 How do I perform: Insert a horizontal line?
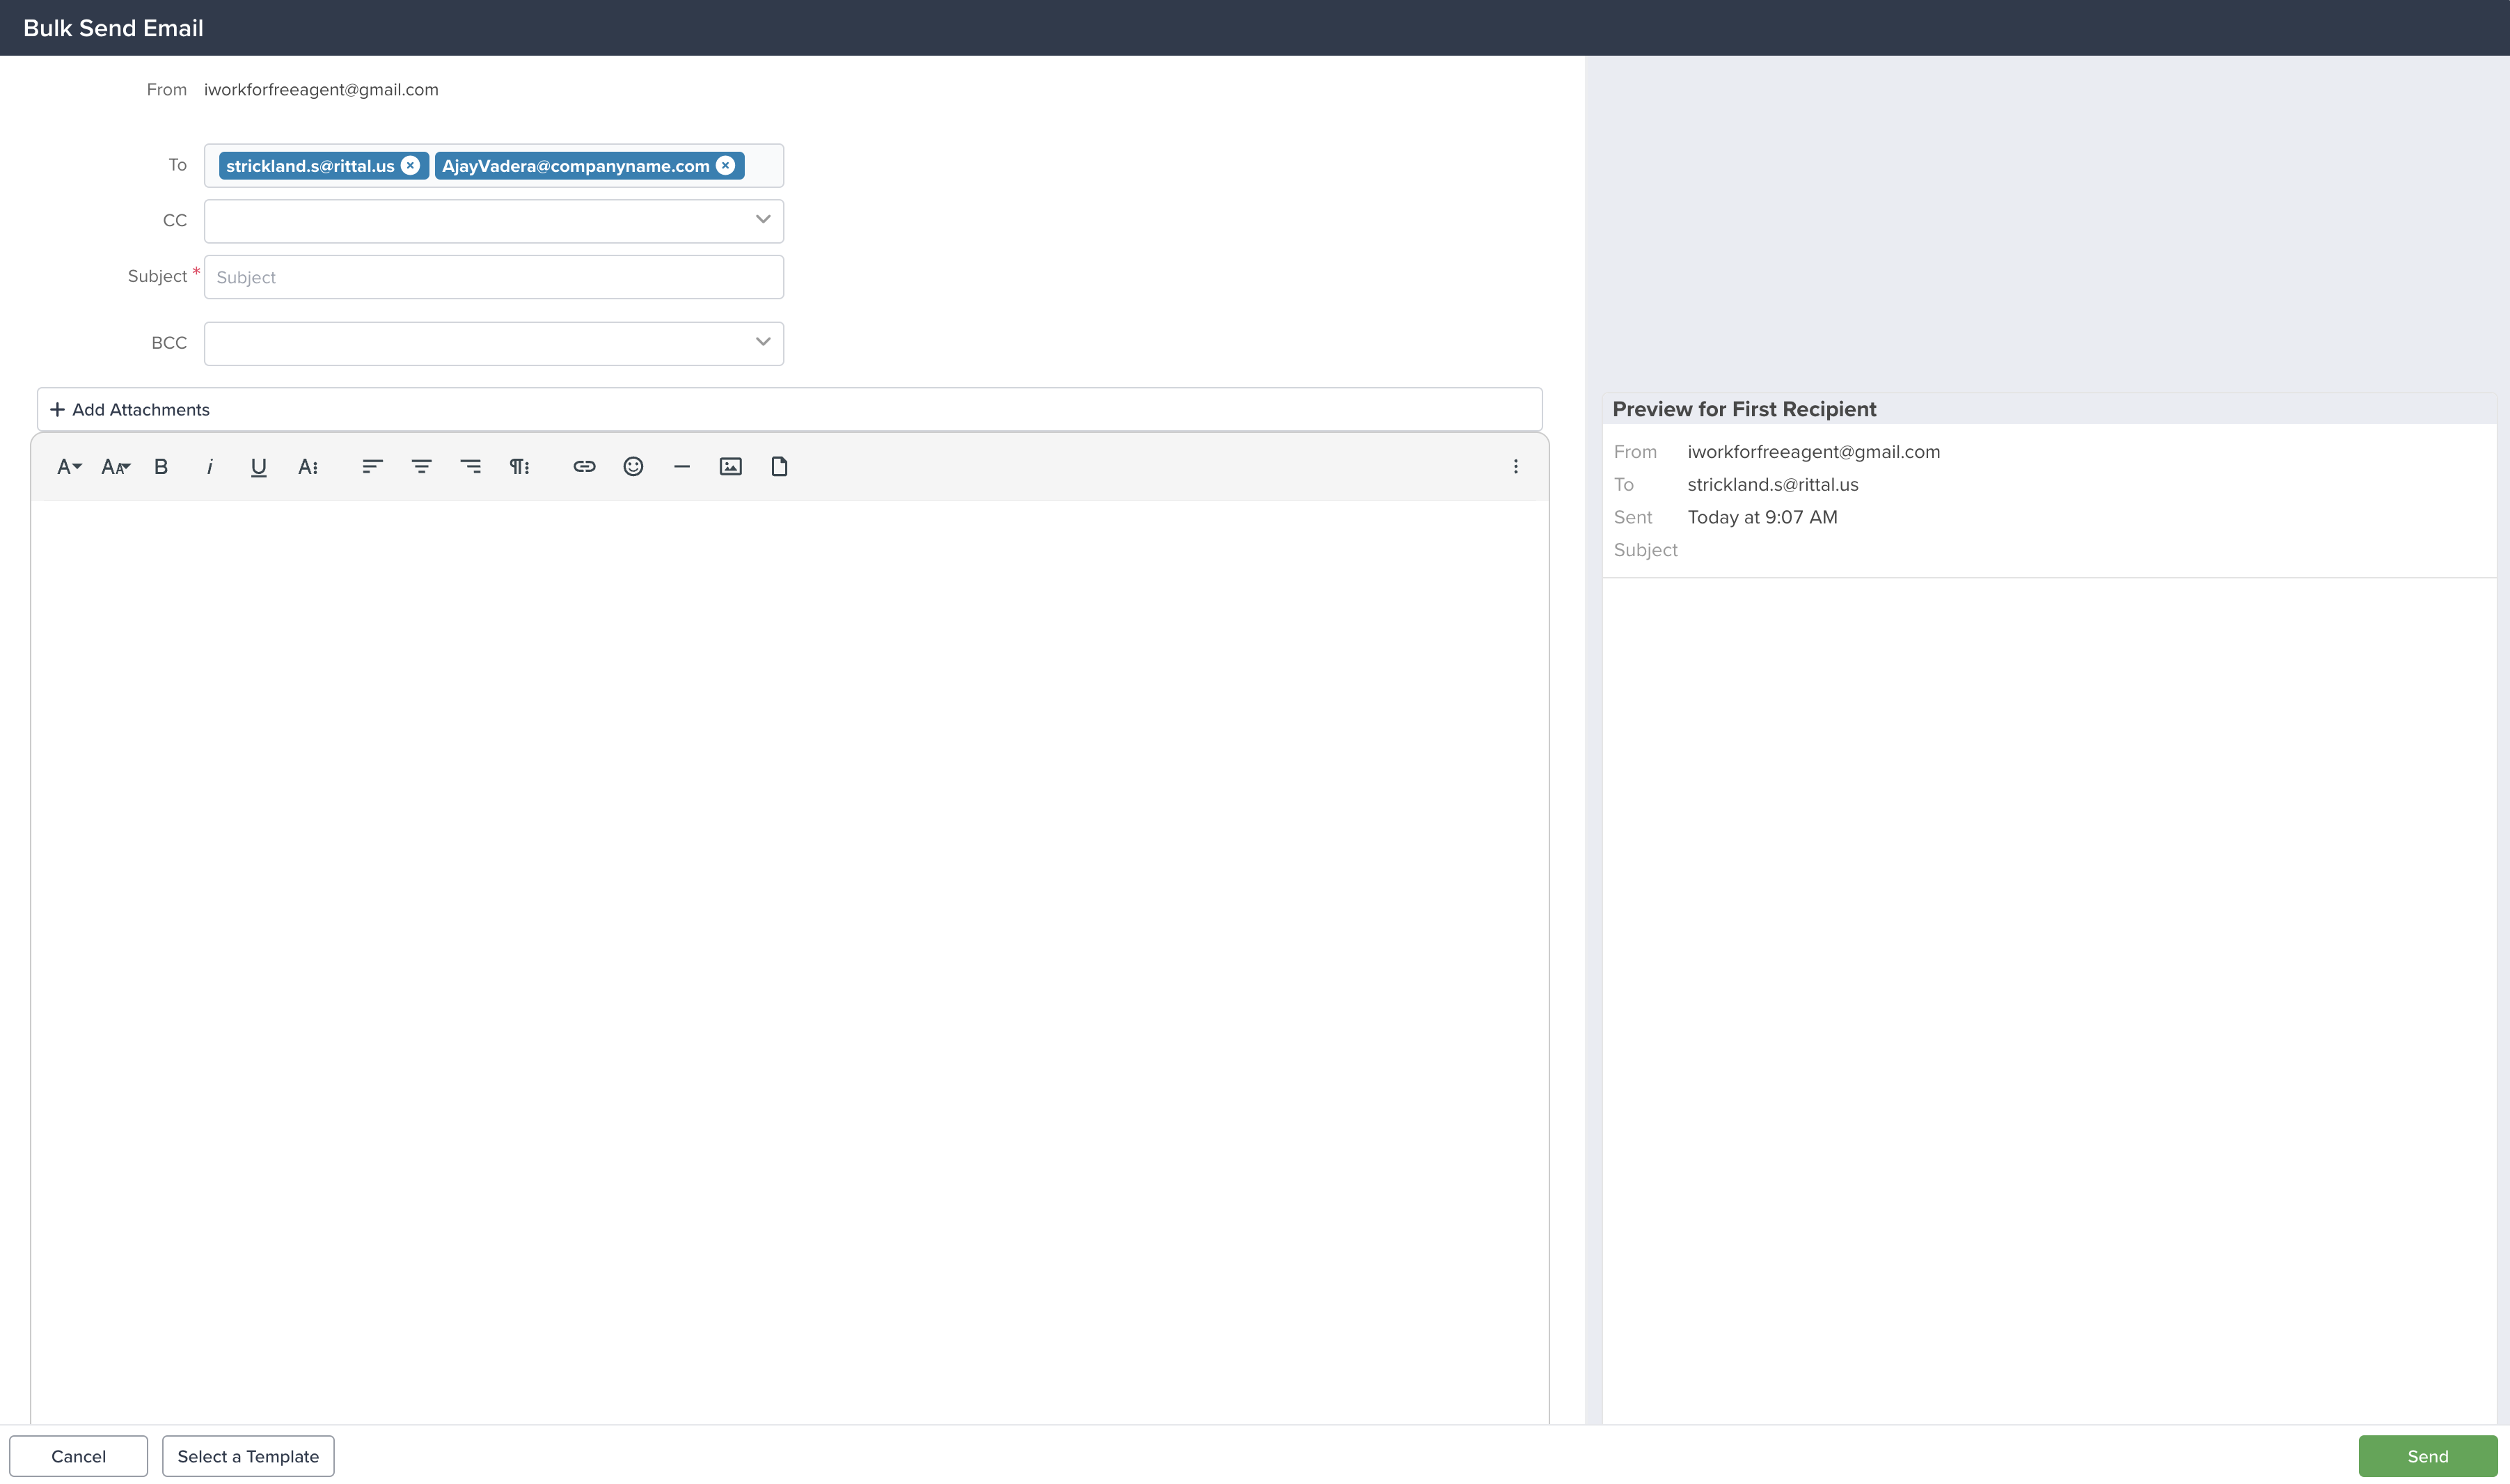point(682,467)
